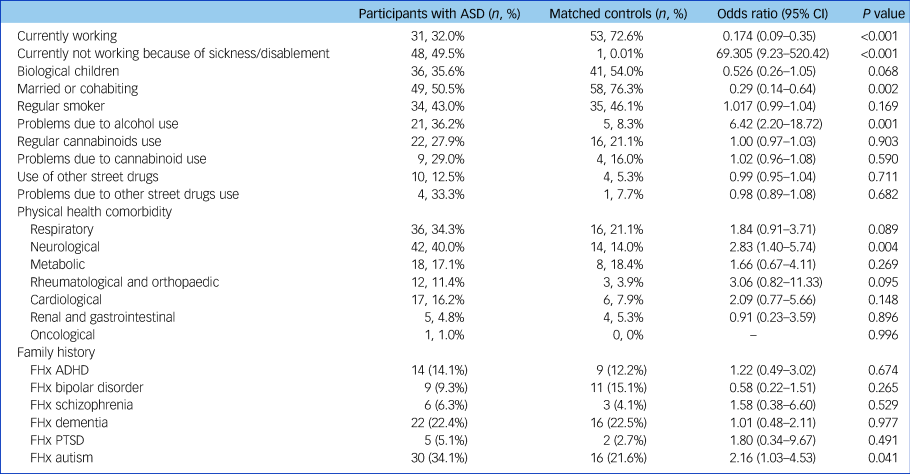Select the 'Married or cohabiting' row label
This screenshot has height=474, width=910.
(75, 88)
